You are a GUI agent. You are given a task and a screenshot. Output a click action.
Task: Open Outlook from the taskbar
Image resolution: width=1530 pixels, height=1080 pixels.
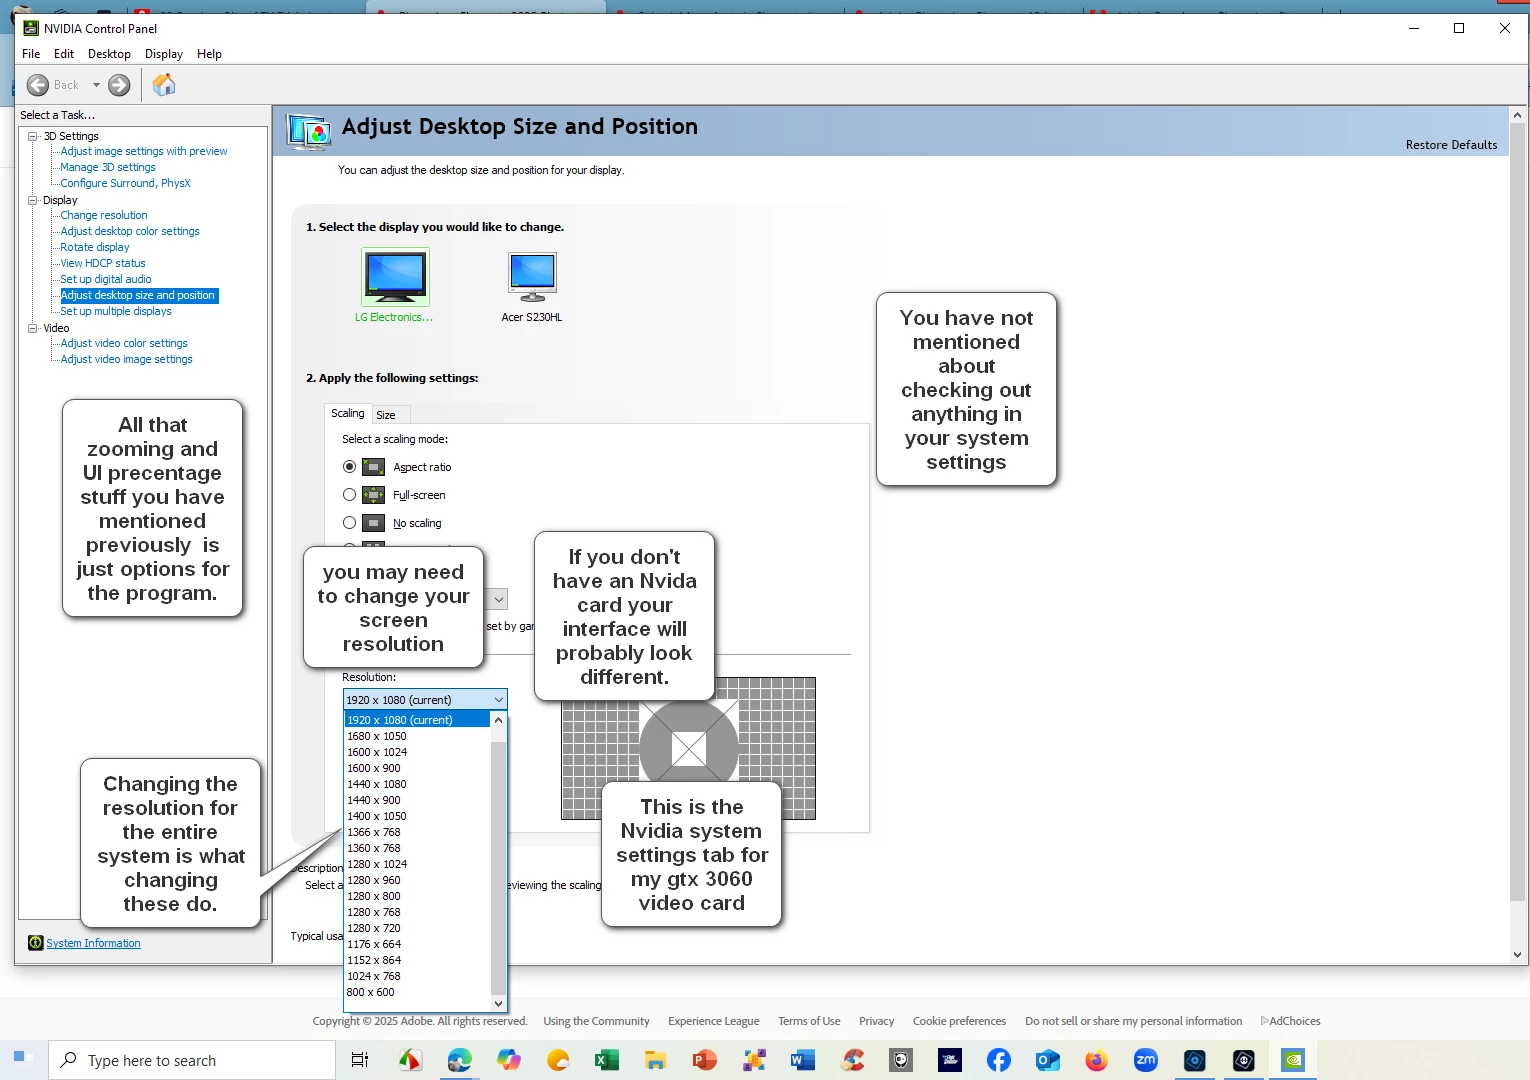click(1048, 1060)
